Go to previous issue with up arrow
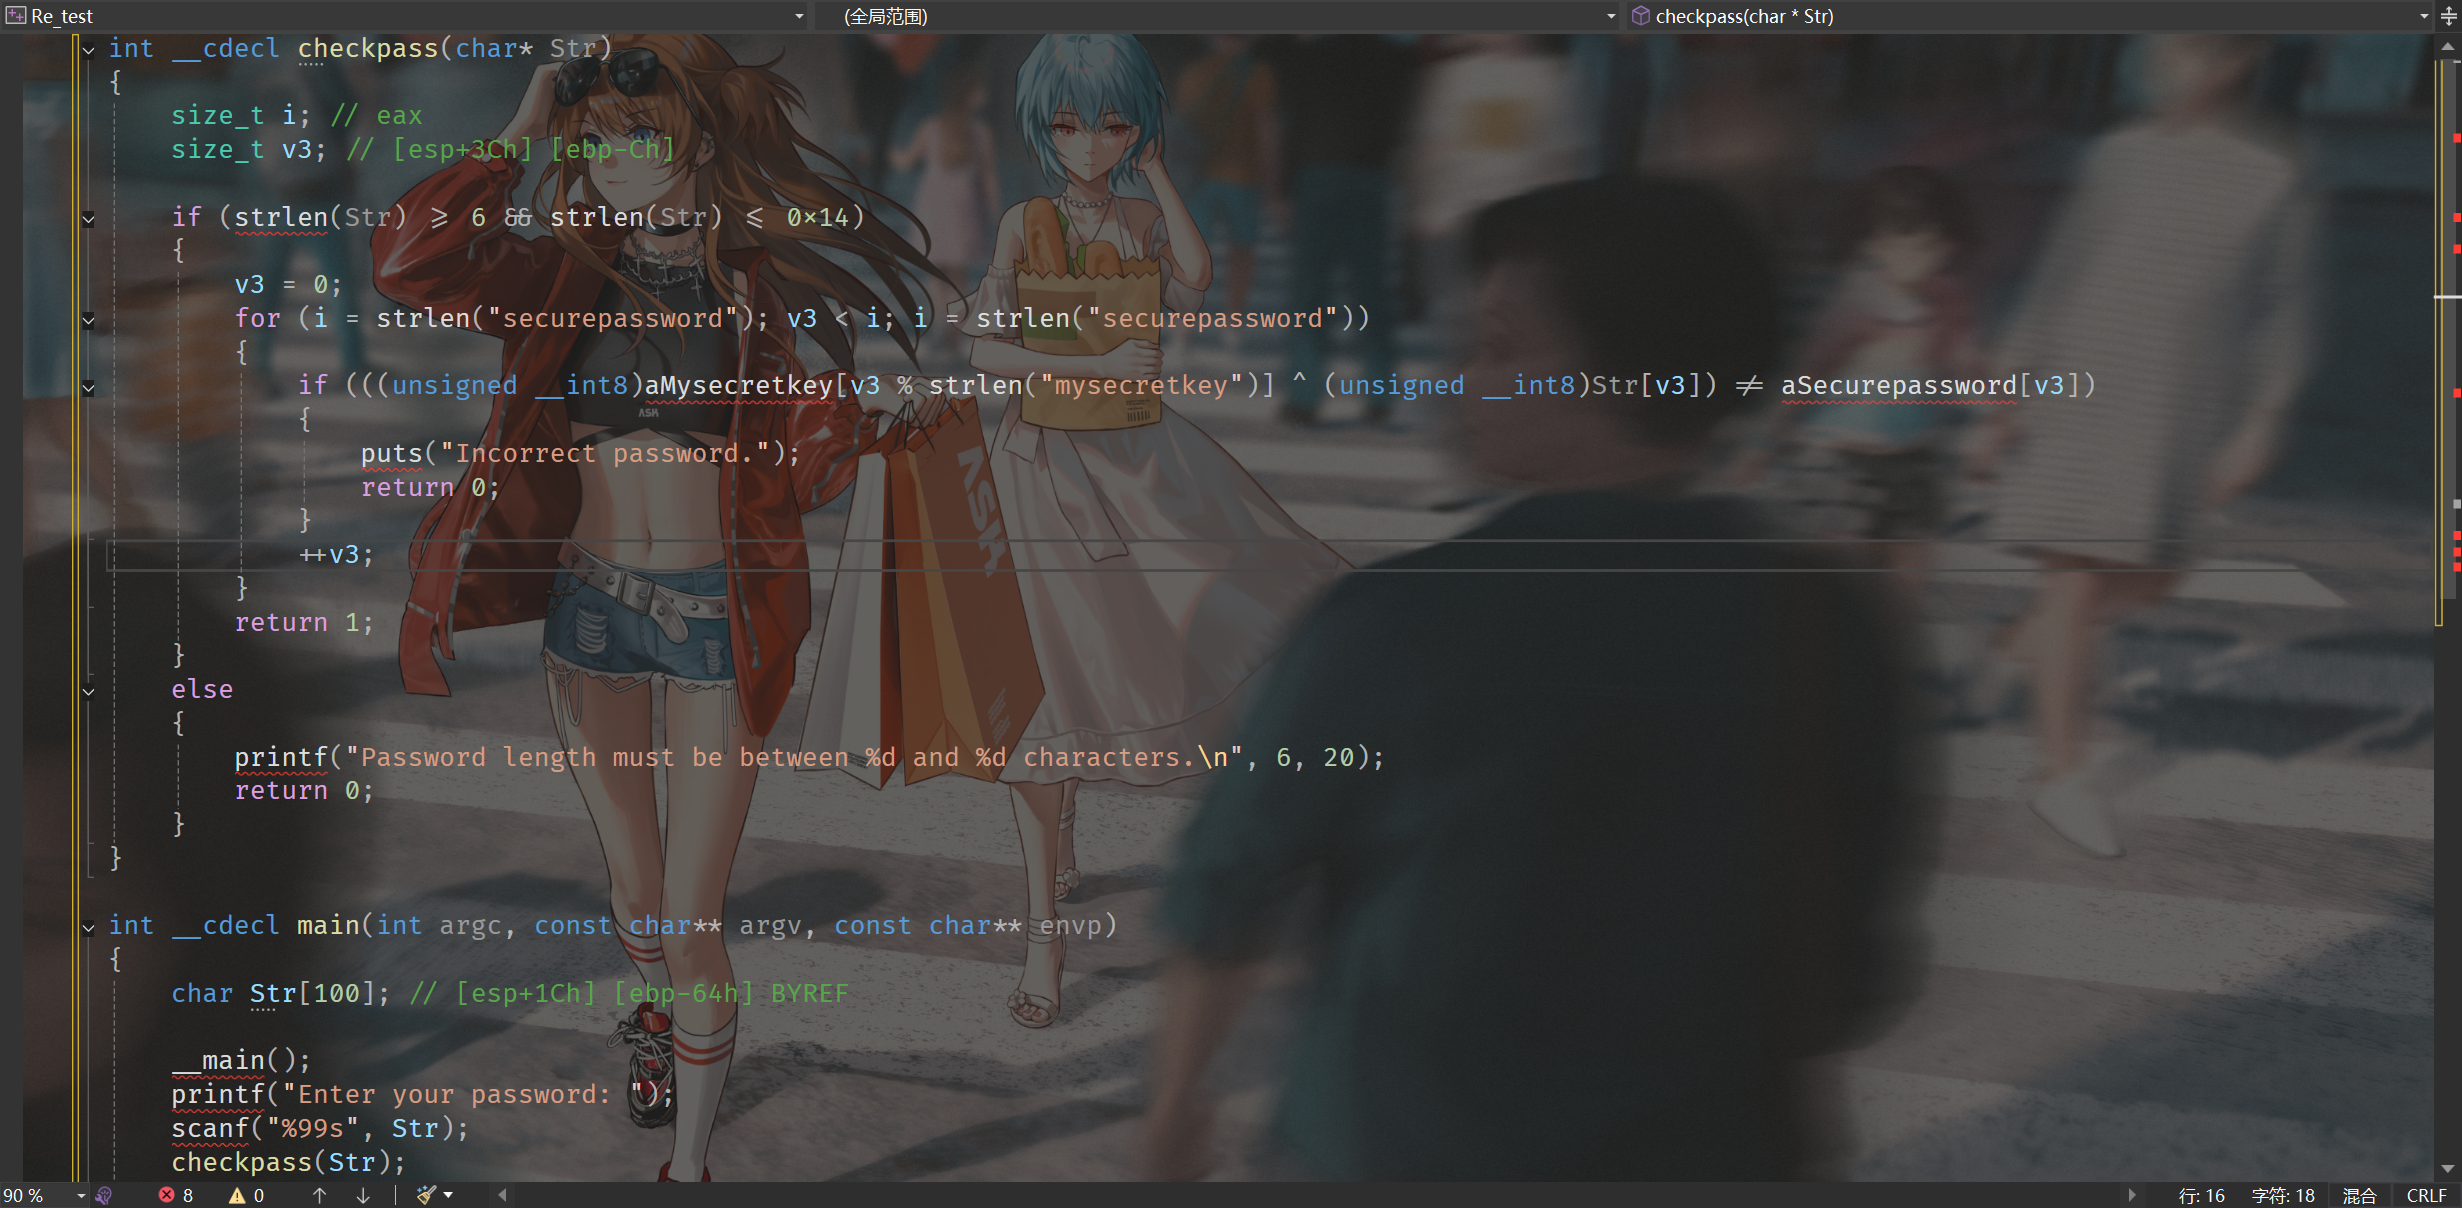The width and height of the screenshot is (2462, 1208). tap(320, 1195)
